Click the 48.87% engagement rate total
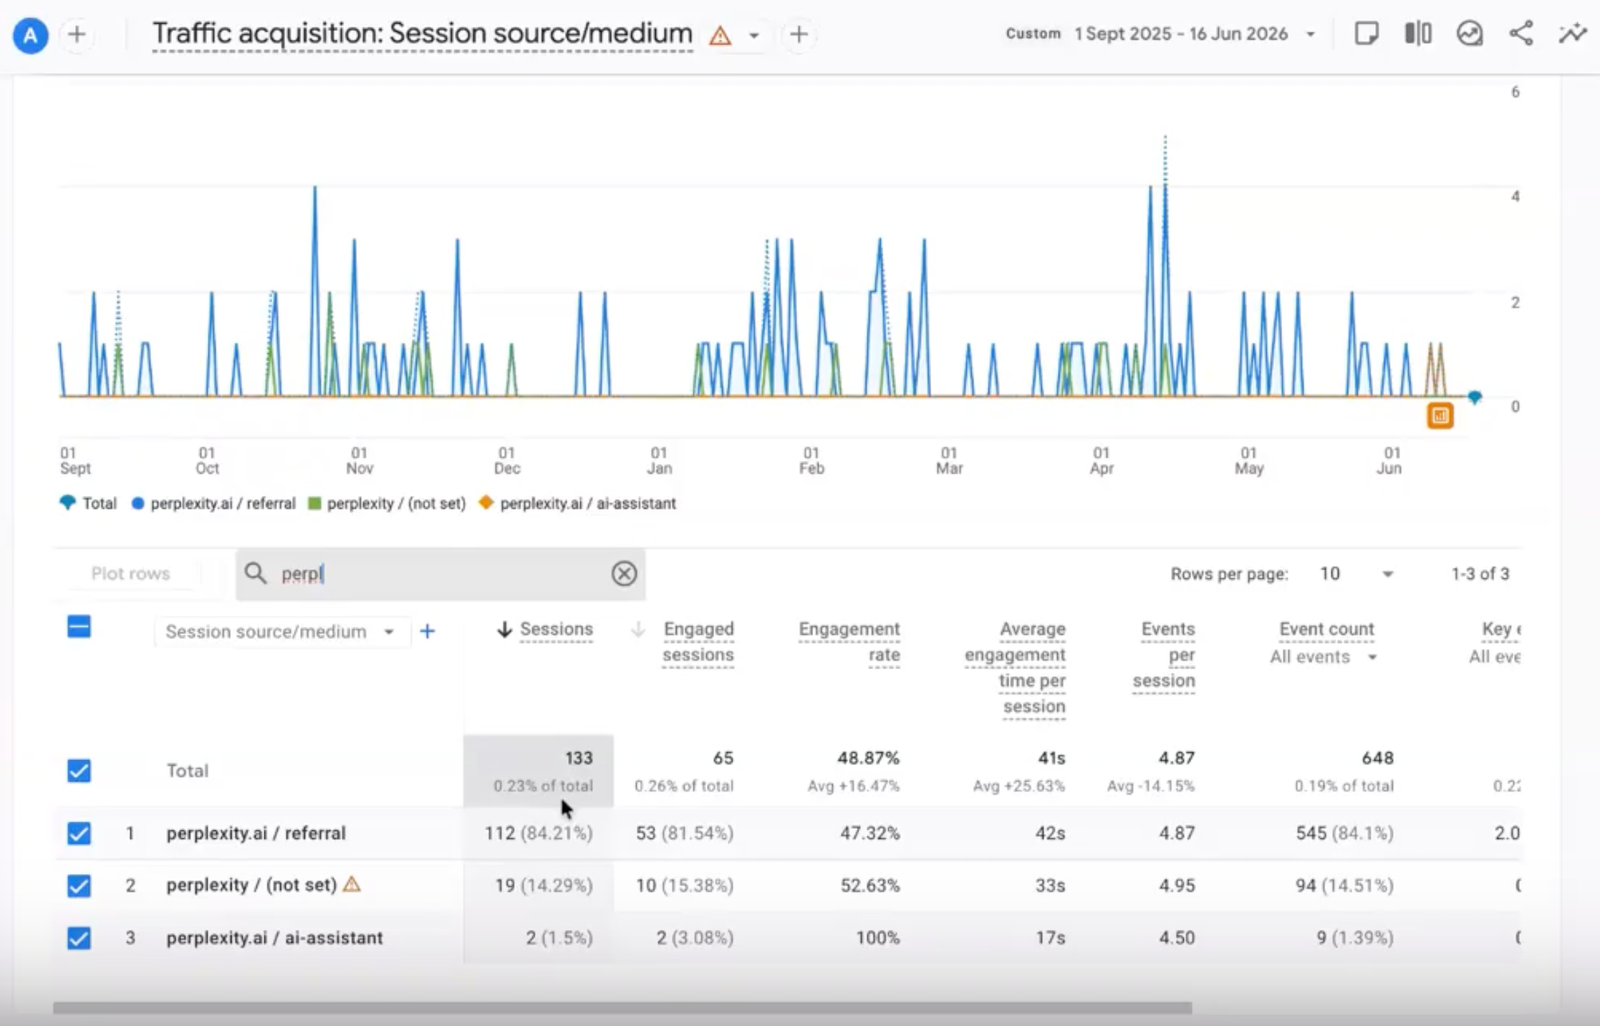This screenshot has height=1026, width=1600. (868, 758)
